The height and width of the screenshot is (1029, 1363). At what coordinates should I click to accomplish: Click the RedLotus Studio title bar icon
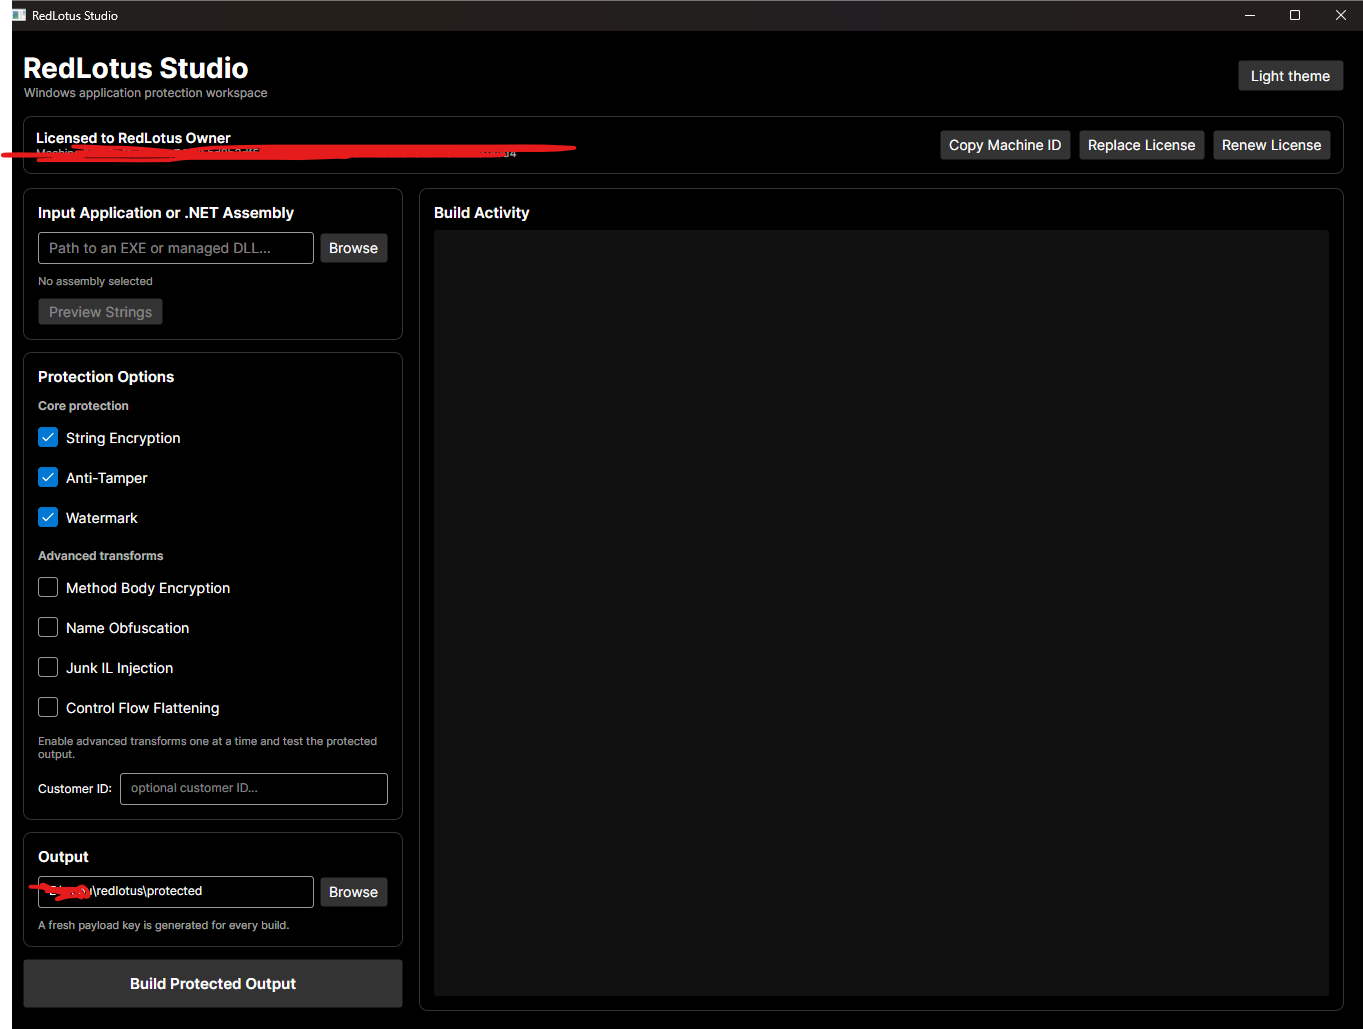[19, 15]
